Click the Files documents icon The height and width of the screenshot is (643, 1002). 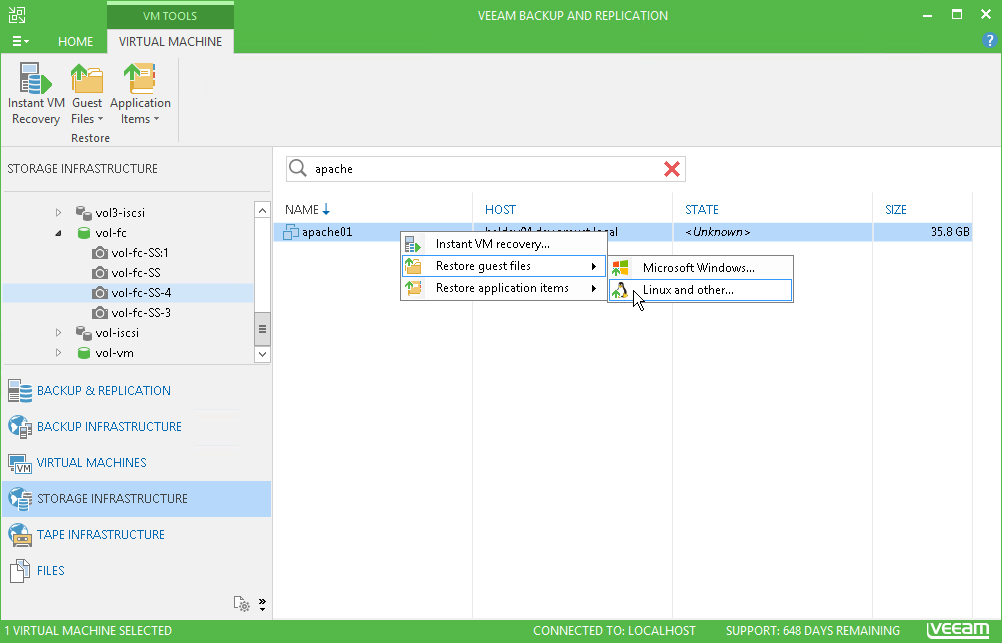tap(20, 571)
